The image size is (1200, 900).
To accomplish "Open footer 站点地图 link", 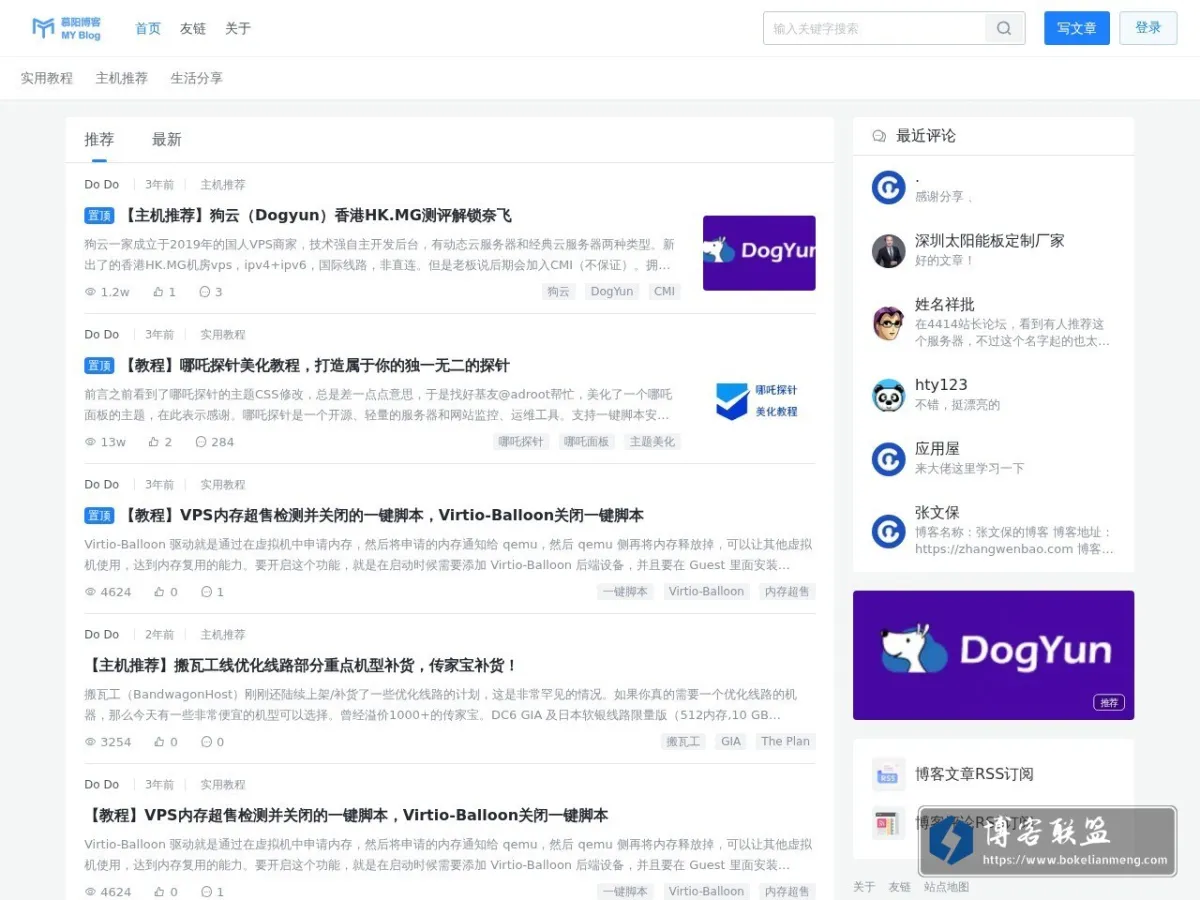I will 946,887.
